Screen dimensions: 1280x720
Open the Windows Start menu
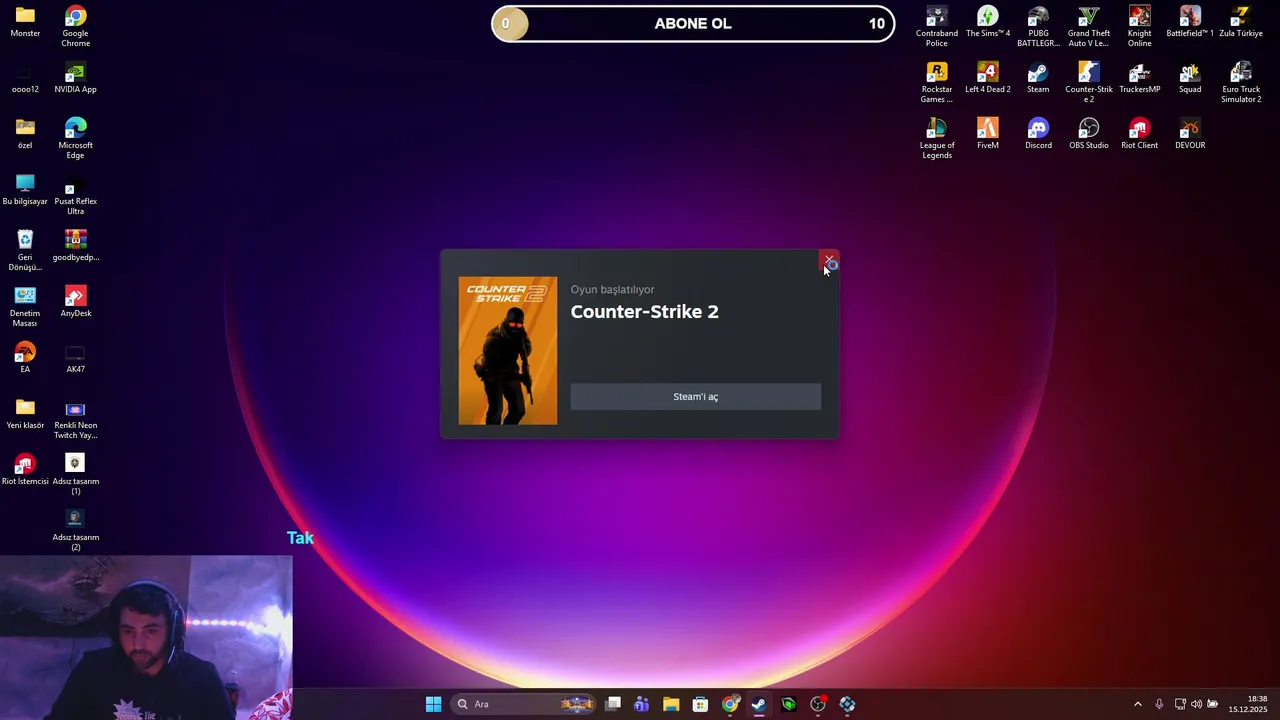433,704
